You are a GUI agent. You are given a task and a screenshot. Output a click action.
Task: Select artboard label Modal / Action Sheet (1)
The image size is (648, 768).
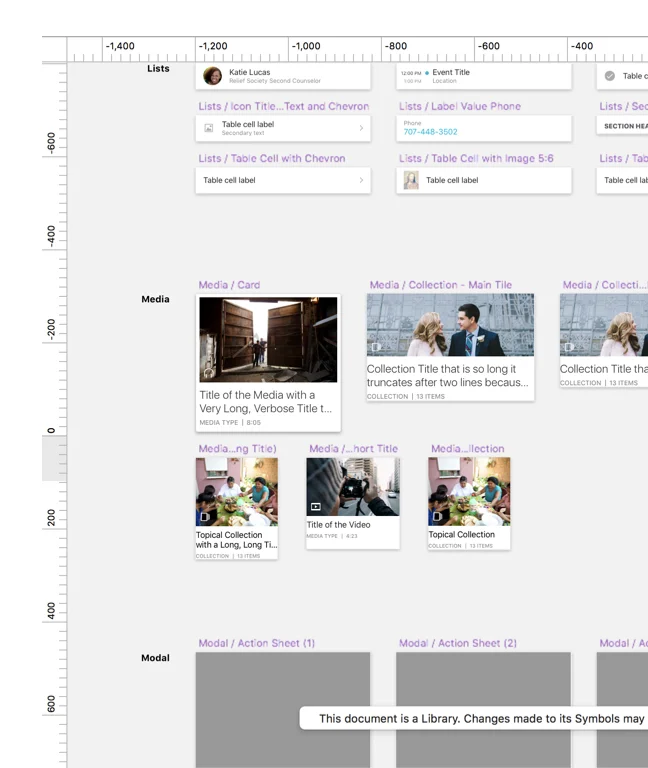point(257,643)
